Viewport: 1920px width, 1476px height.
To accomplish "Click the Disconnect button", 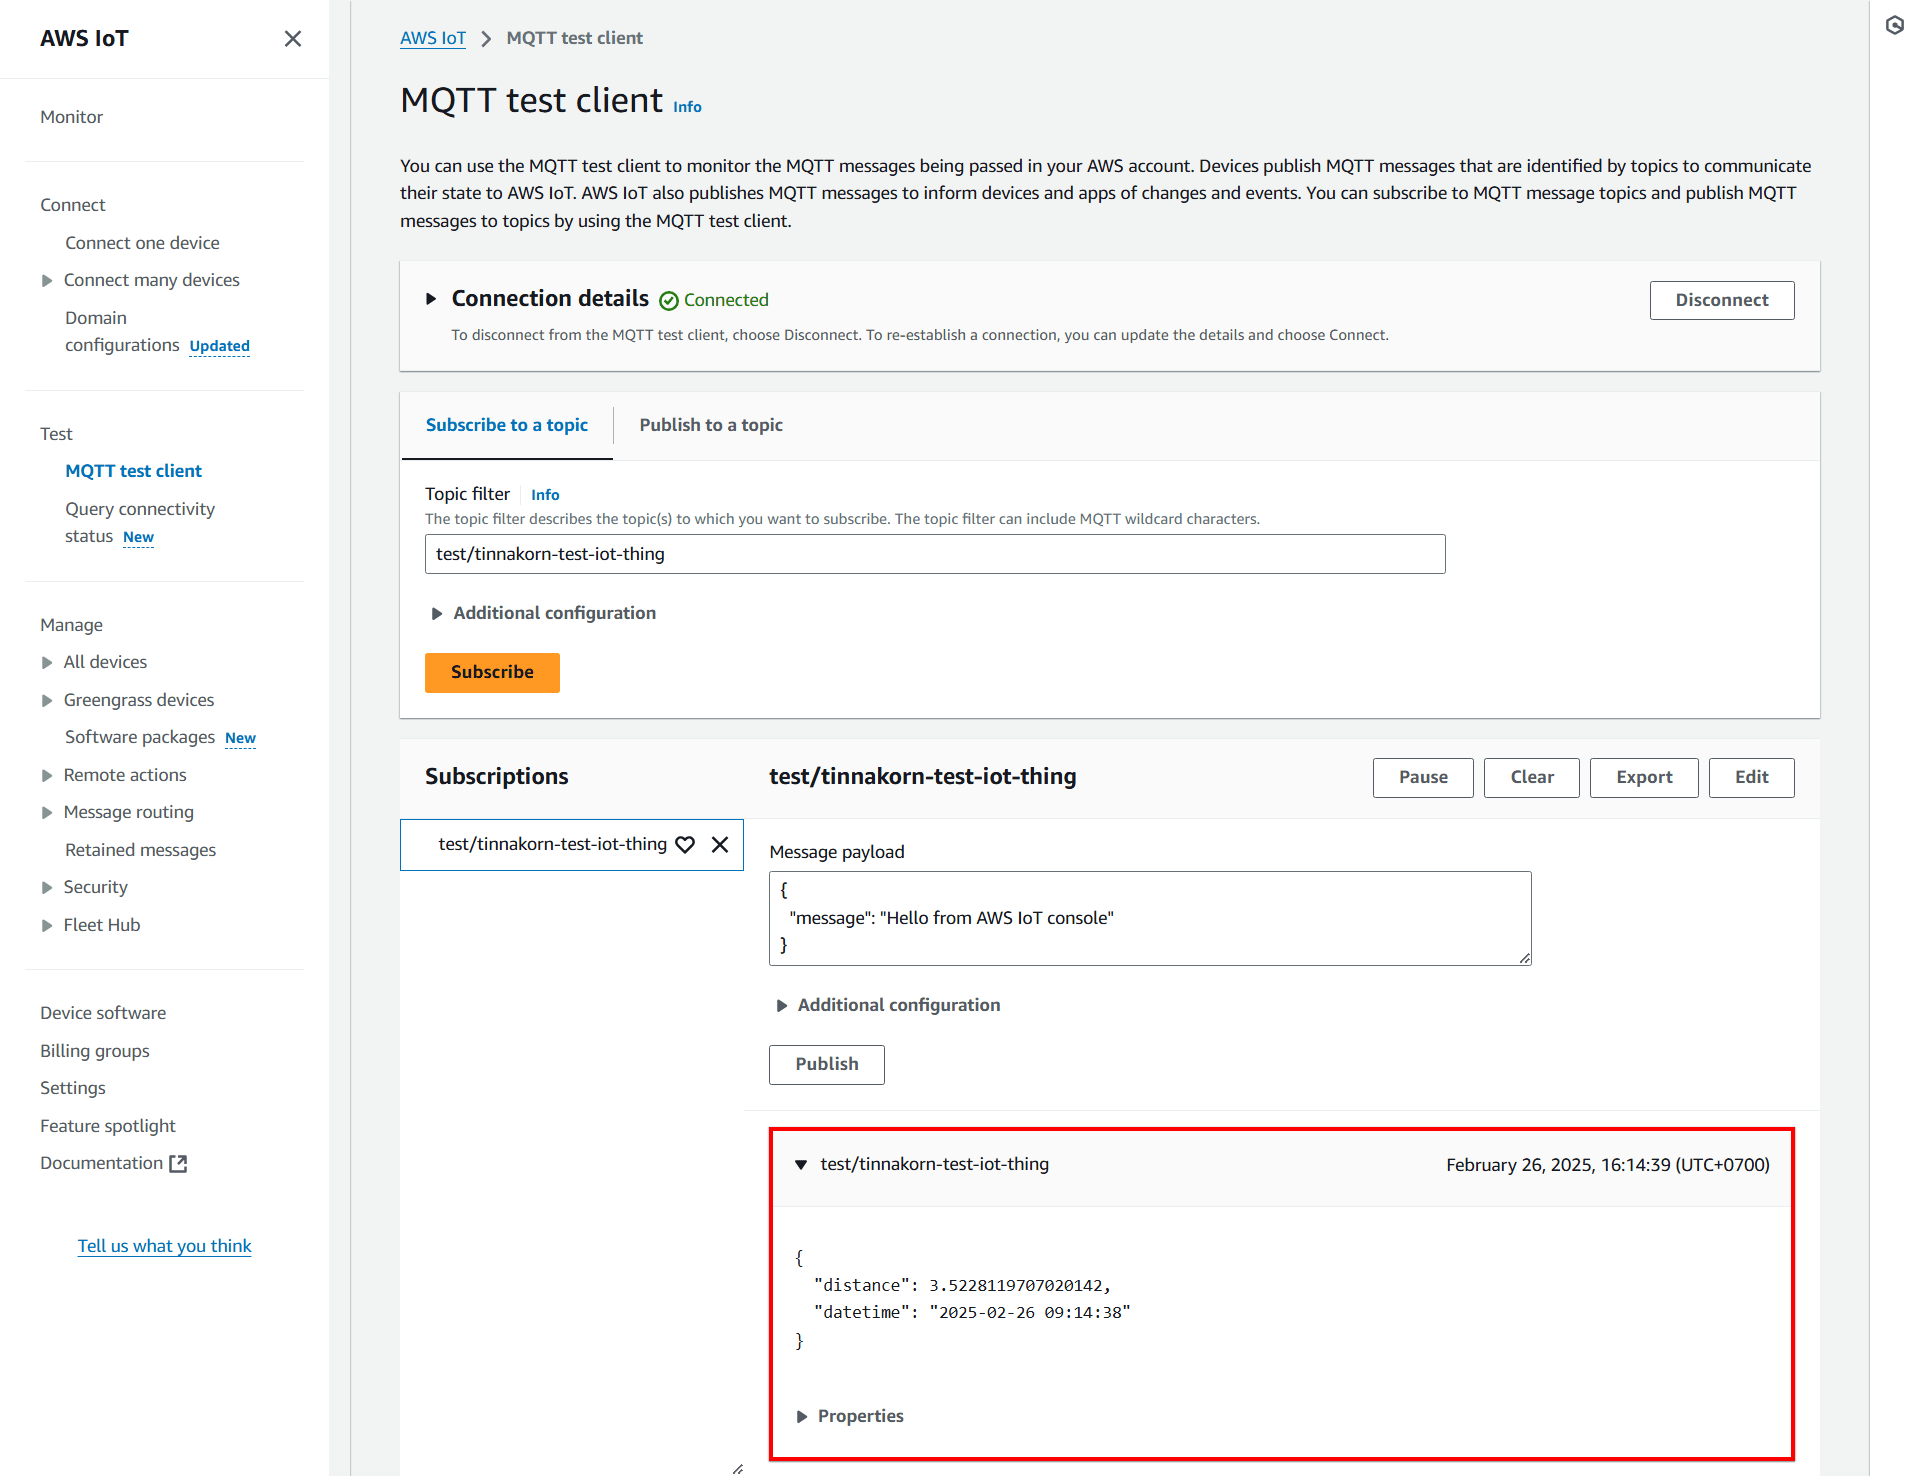I will pyautogui.click(x=1722, y=301).
